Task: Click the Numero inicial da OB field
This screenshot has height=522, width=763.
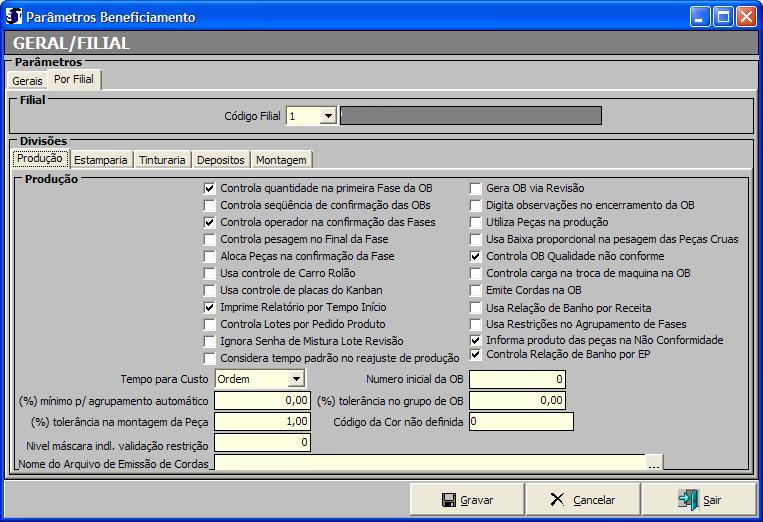Action: pos(518,379)
